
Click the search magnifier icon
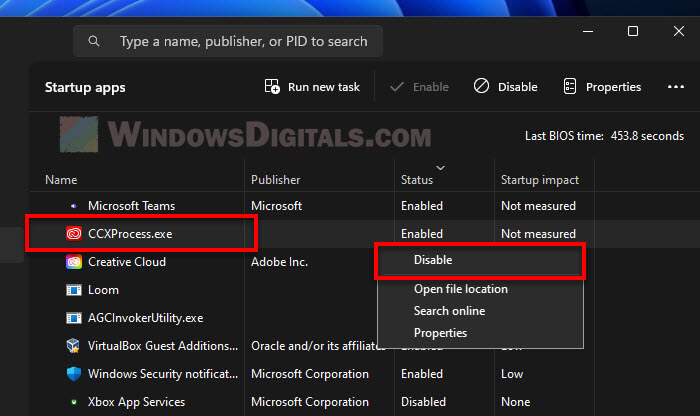click(x=94, y=42)
